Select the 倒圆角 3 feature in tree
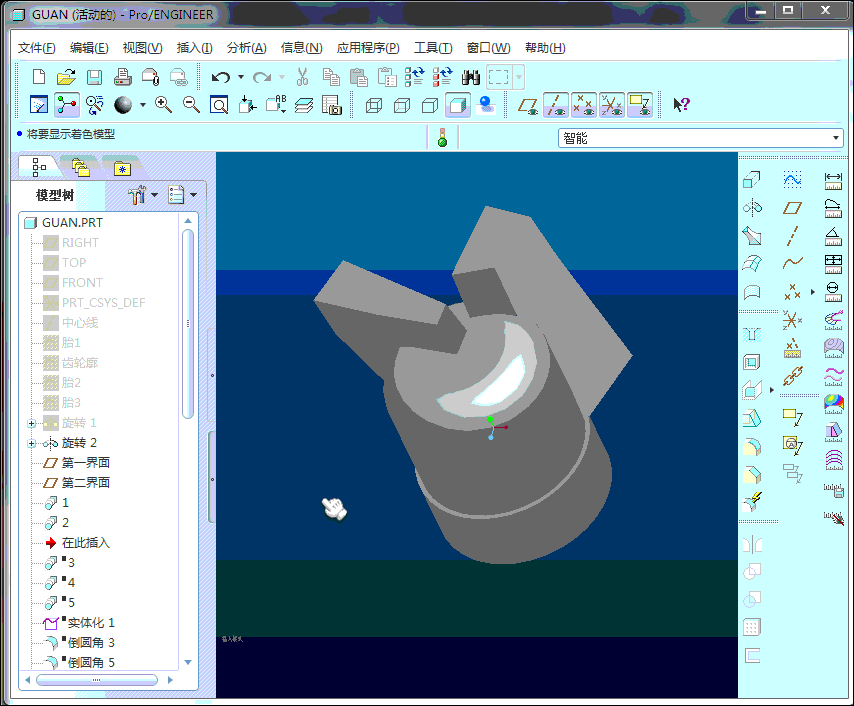 [91, 643]
